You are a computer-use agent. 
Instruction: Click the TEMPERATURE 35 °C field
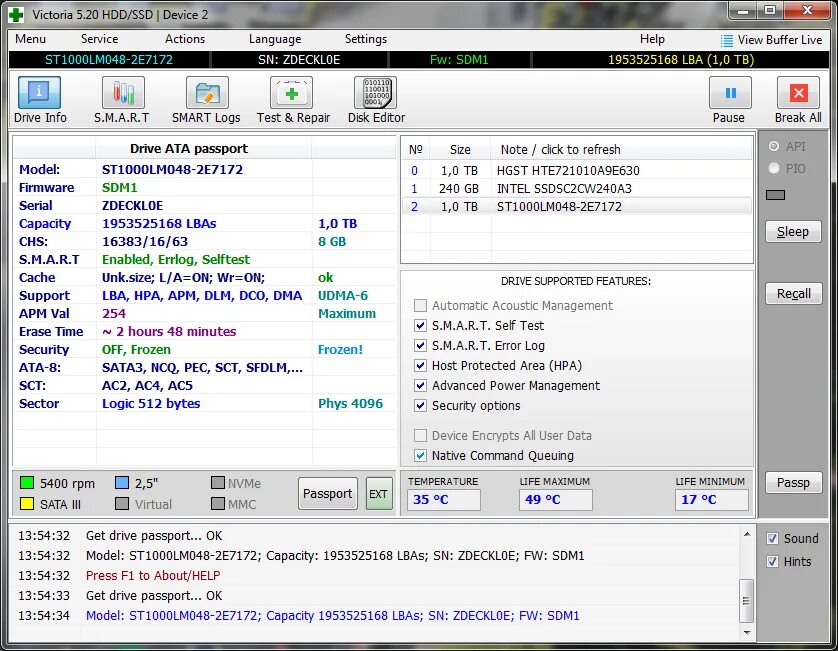tap(444, 500)
